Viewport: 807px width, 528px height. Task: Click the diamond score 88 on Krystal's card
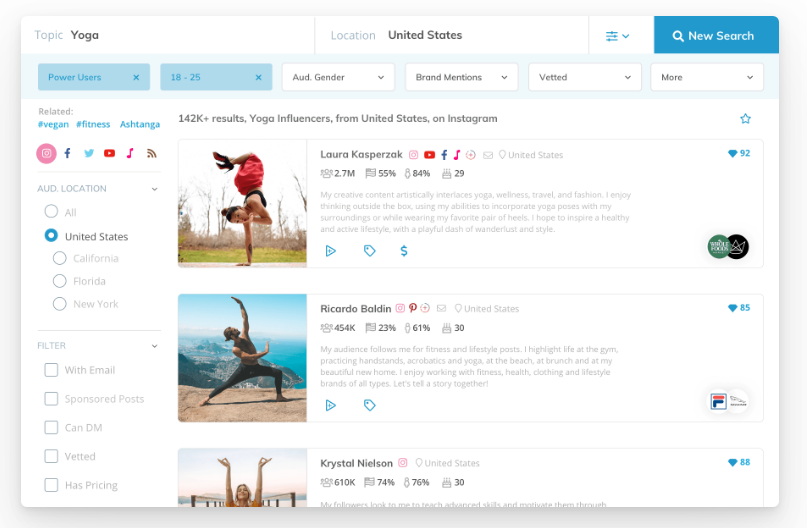click(739, 462)
